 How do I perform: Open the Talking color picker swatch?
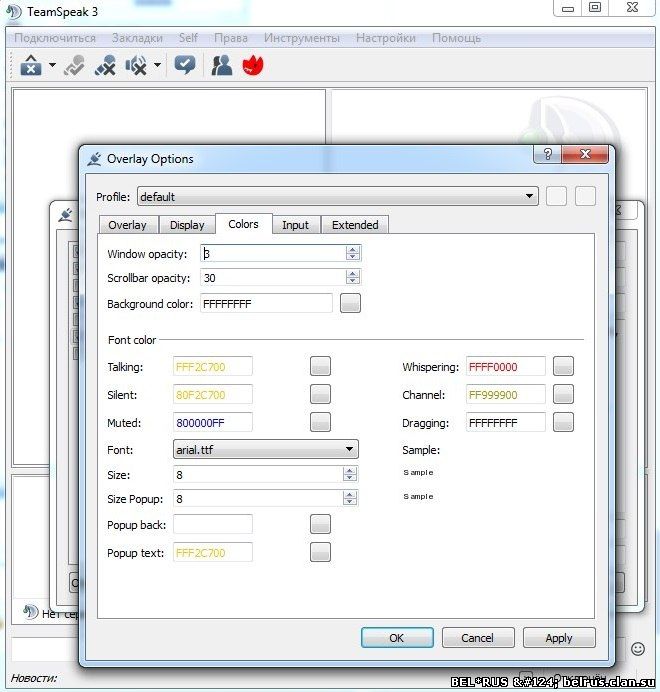tap(320, 366)
